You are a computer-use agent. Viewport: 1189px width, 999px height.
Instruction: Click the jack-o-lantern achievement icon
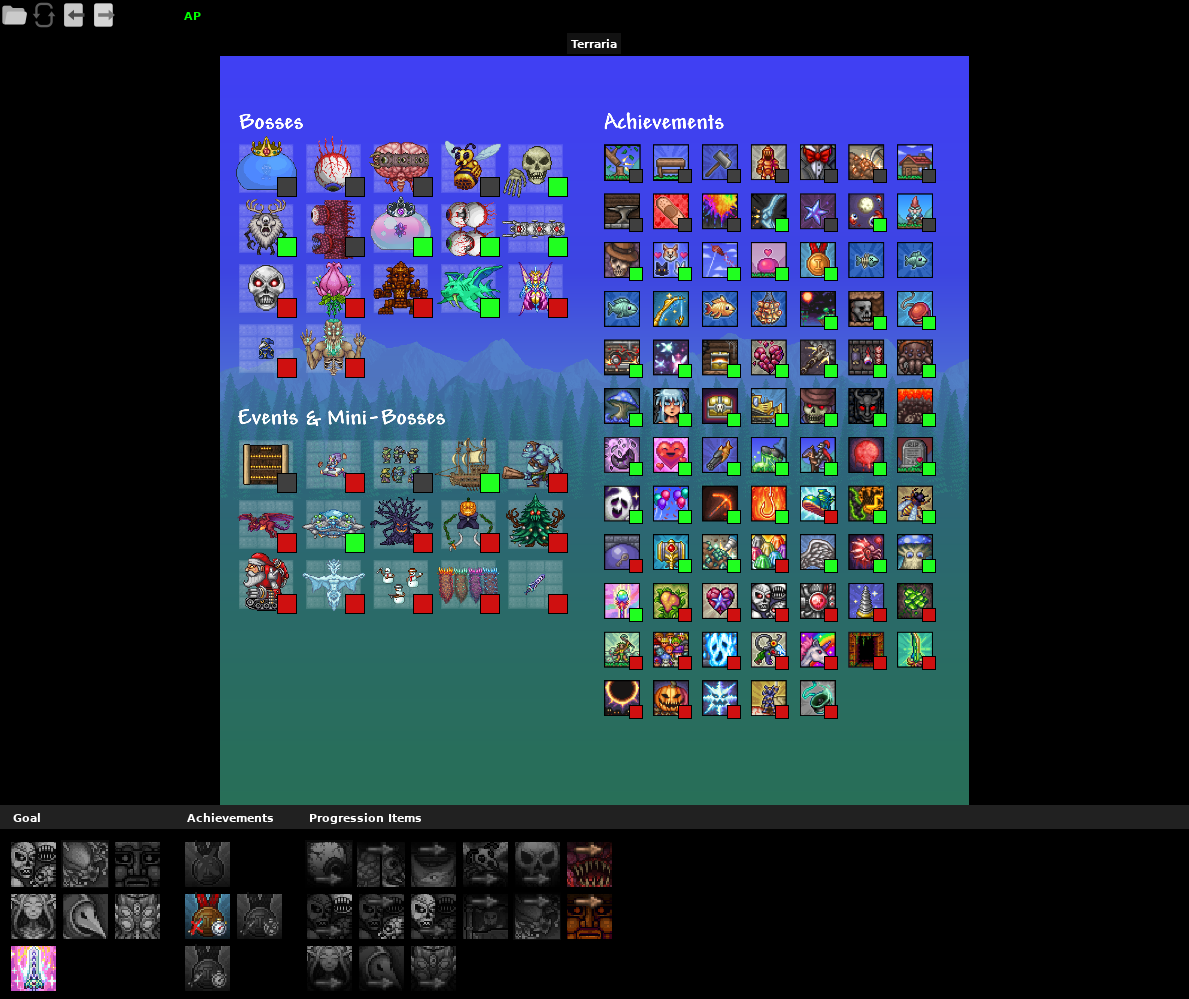(671, 699)
